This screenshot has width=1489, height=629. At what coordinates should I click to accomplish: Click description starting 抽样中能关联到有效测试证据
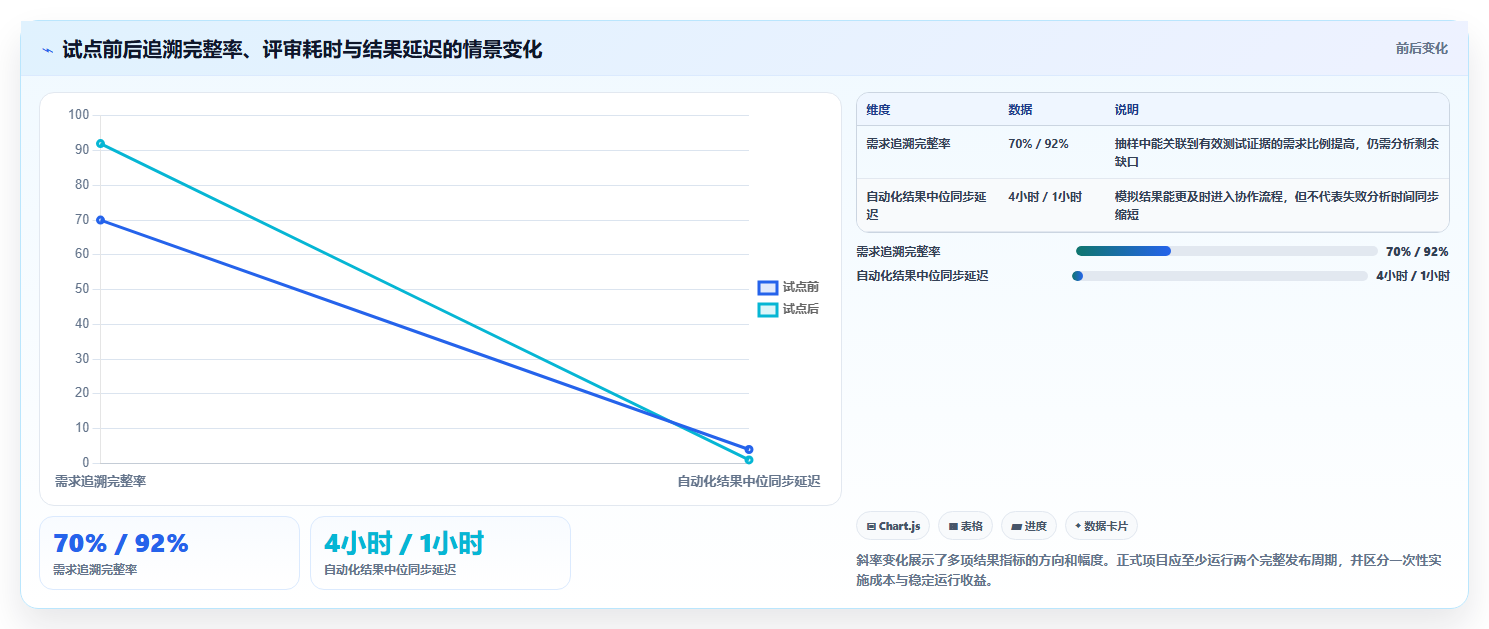coord(1277,153)
